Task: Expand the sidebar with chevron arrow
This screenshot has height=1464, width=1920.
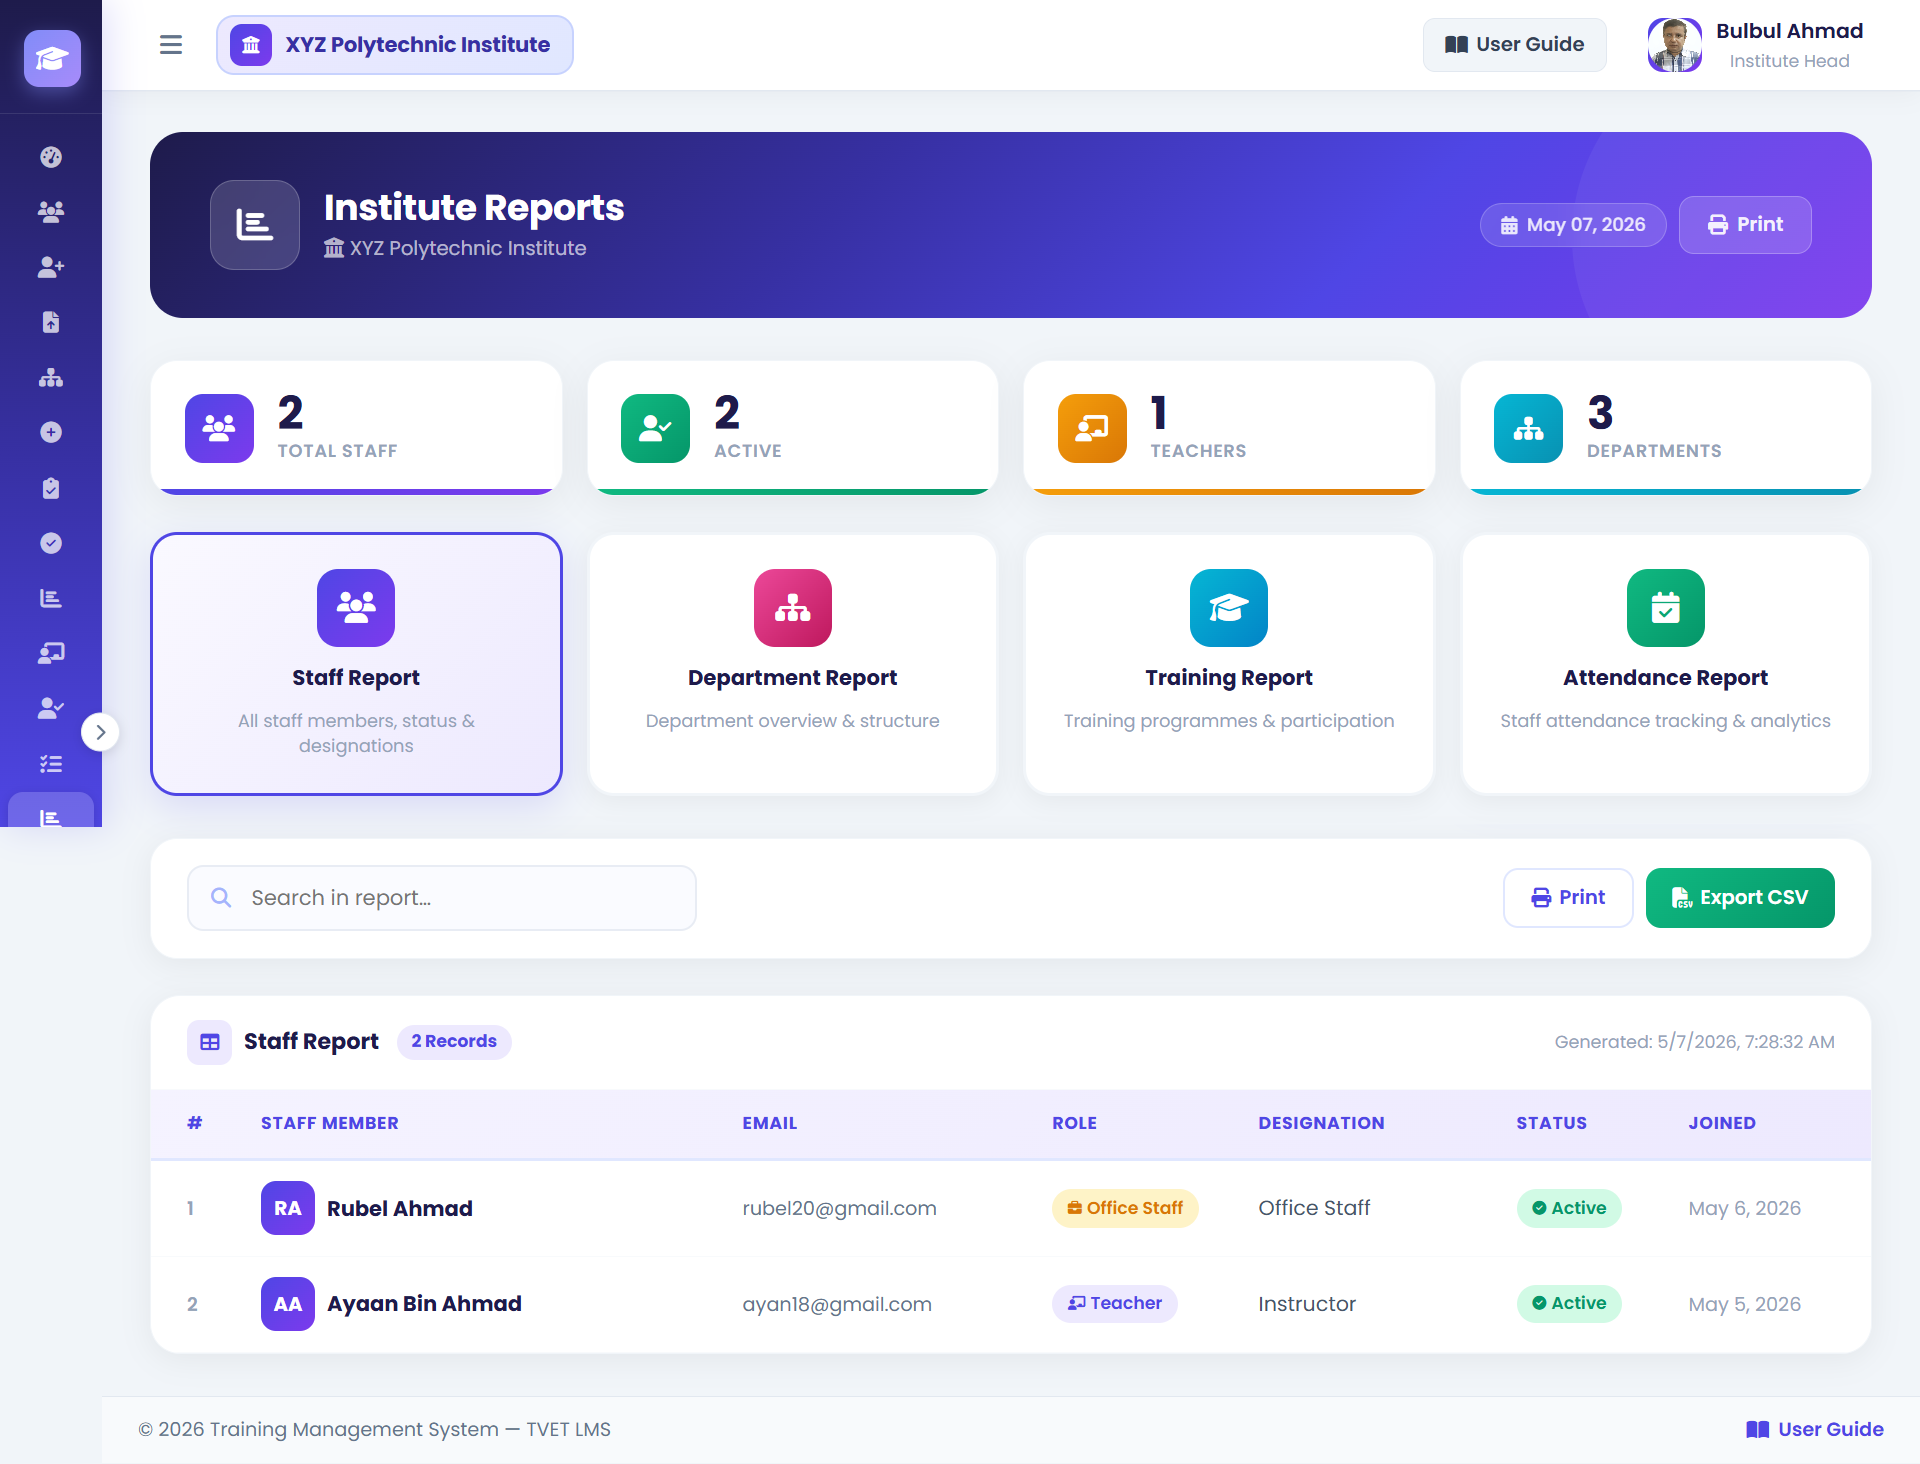Action: [100, 732]
